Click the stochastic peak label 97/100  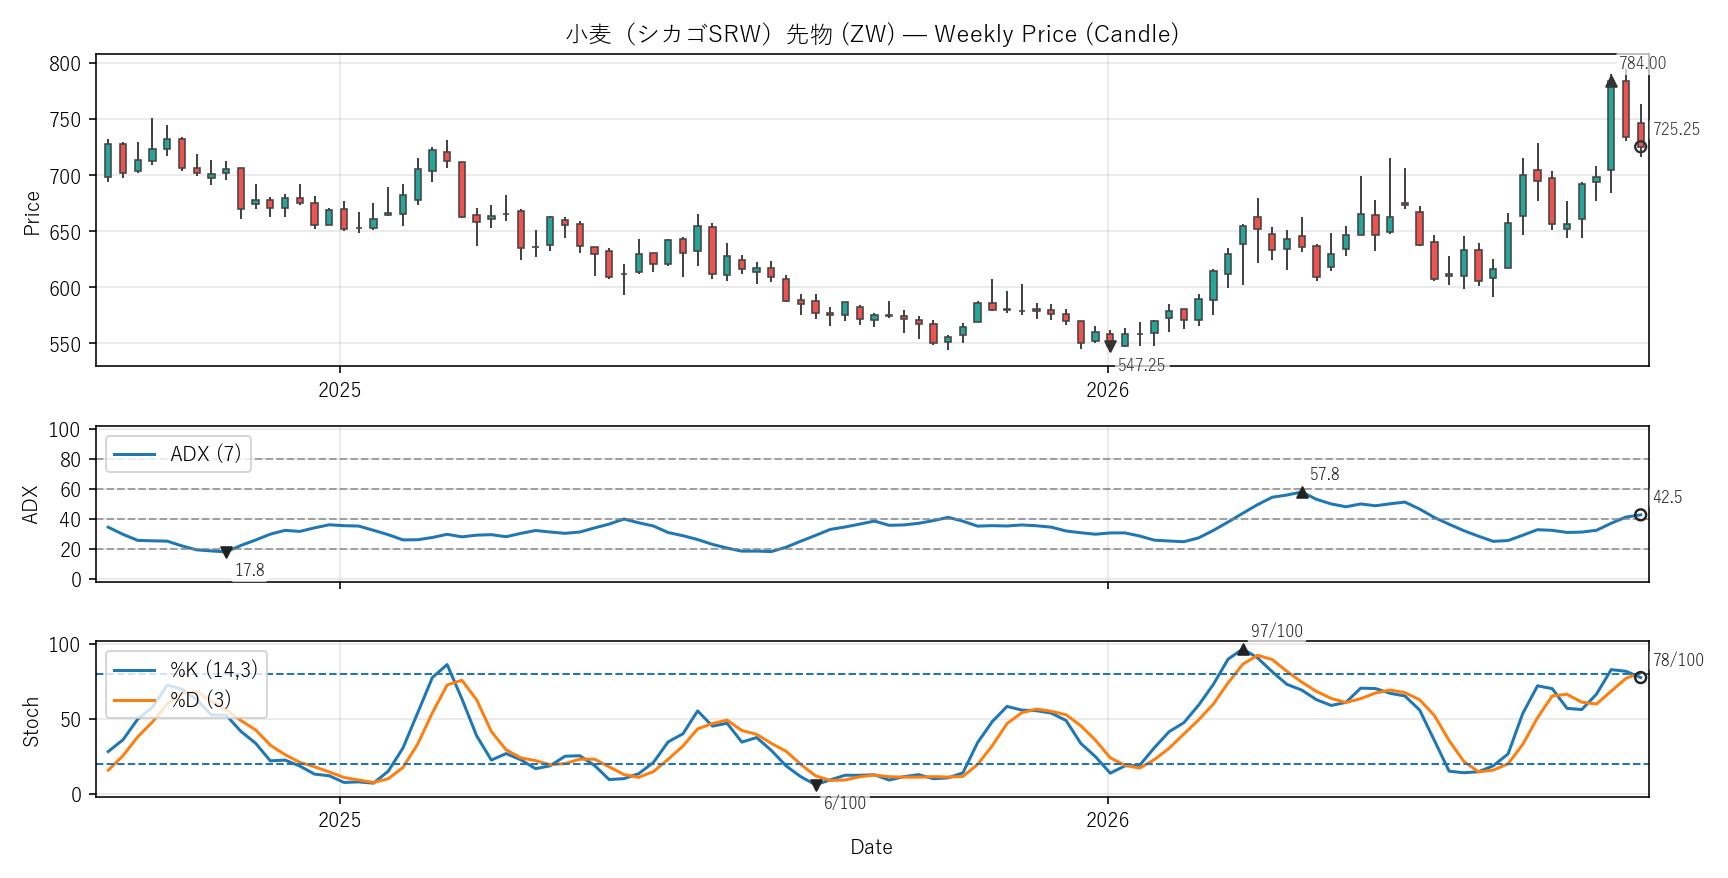tap(1277, 631)
